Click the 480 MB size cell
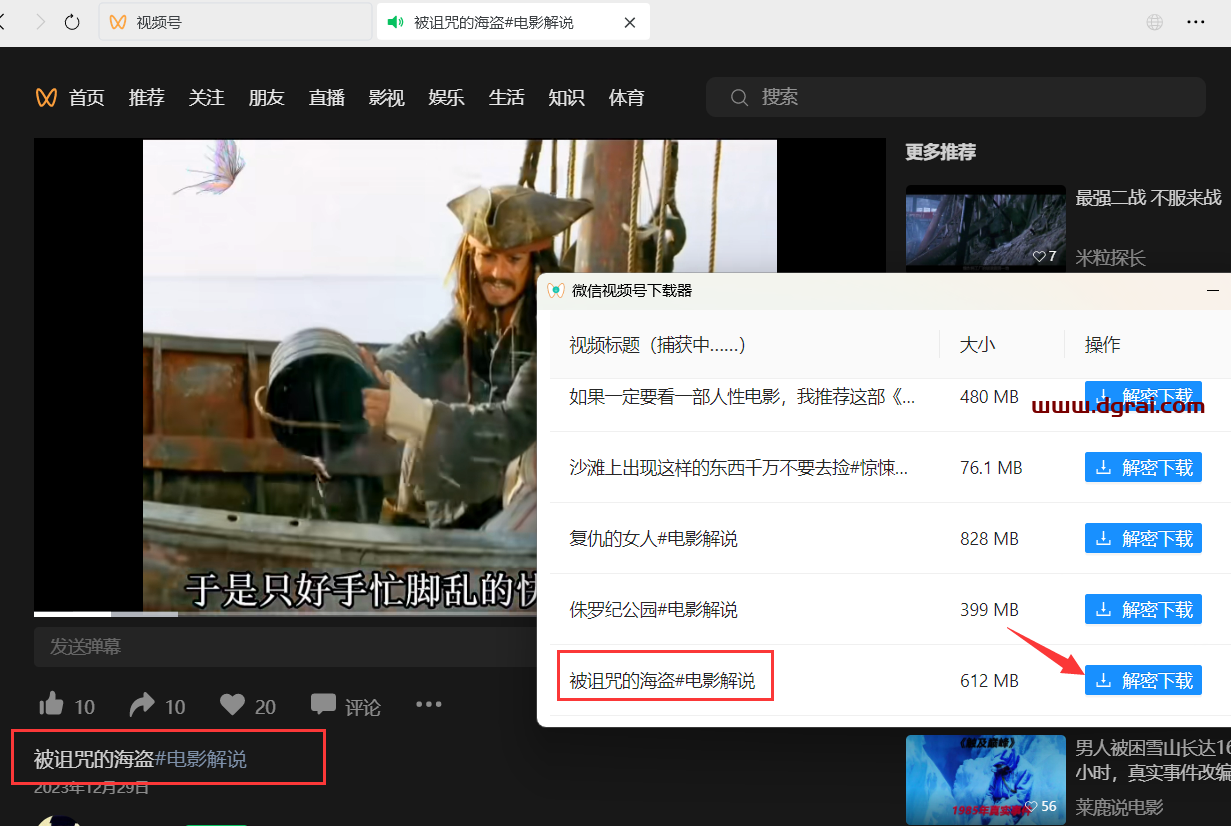1231x826 pixels. click(989, 397)
